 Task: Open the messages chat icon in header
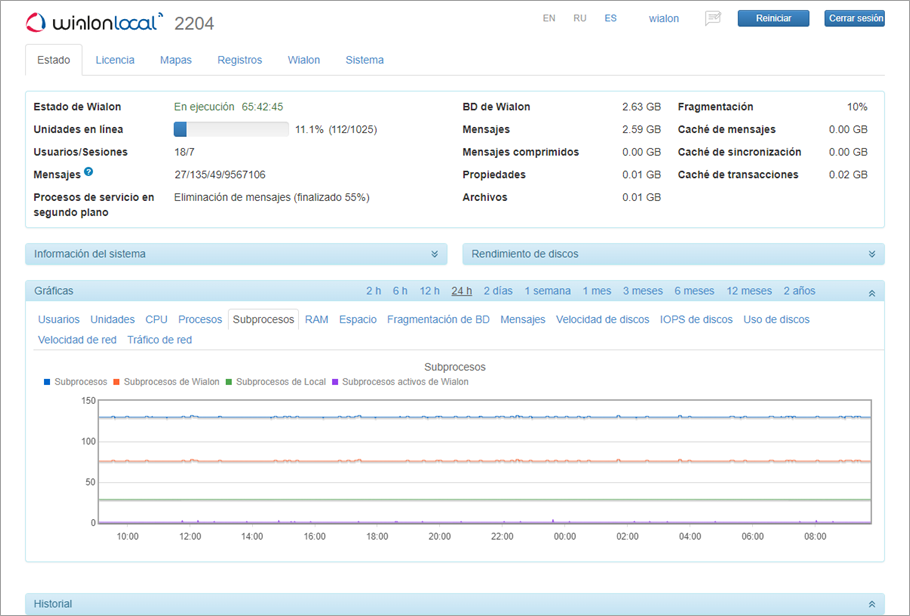pos(713,18)
